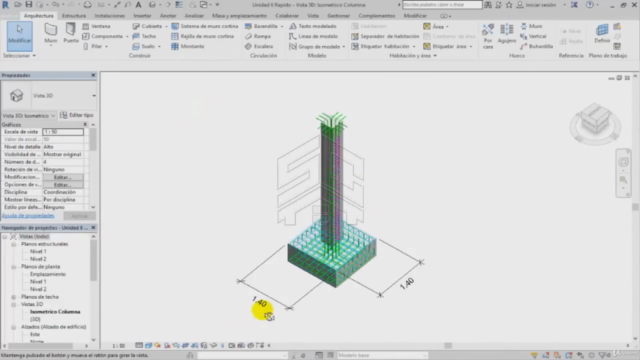The width and height of the screenshot is (640, 360).
Task: Open Suelo dropdown arrow
Action: 159,47
